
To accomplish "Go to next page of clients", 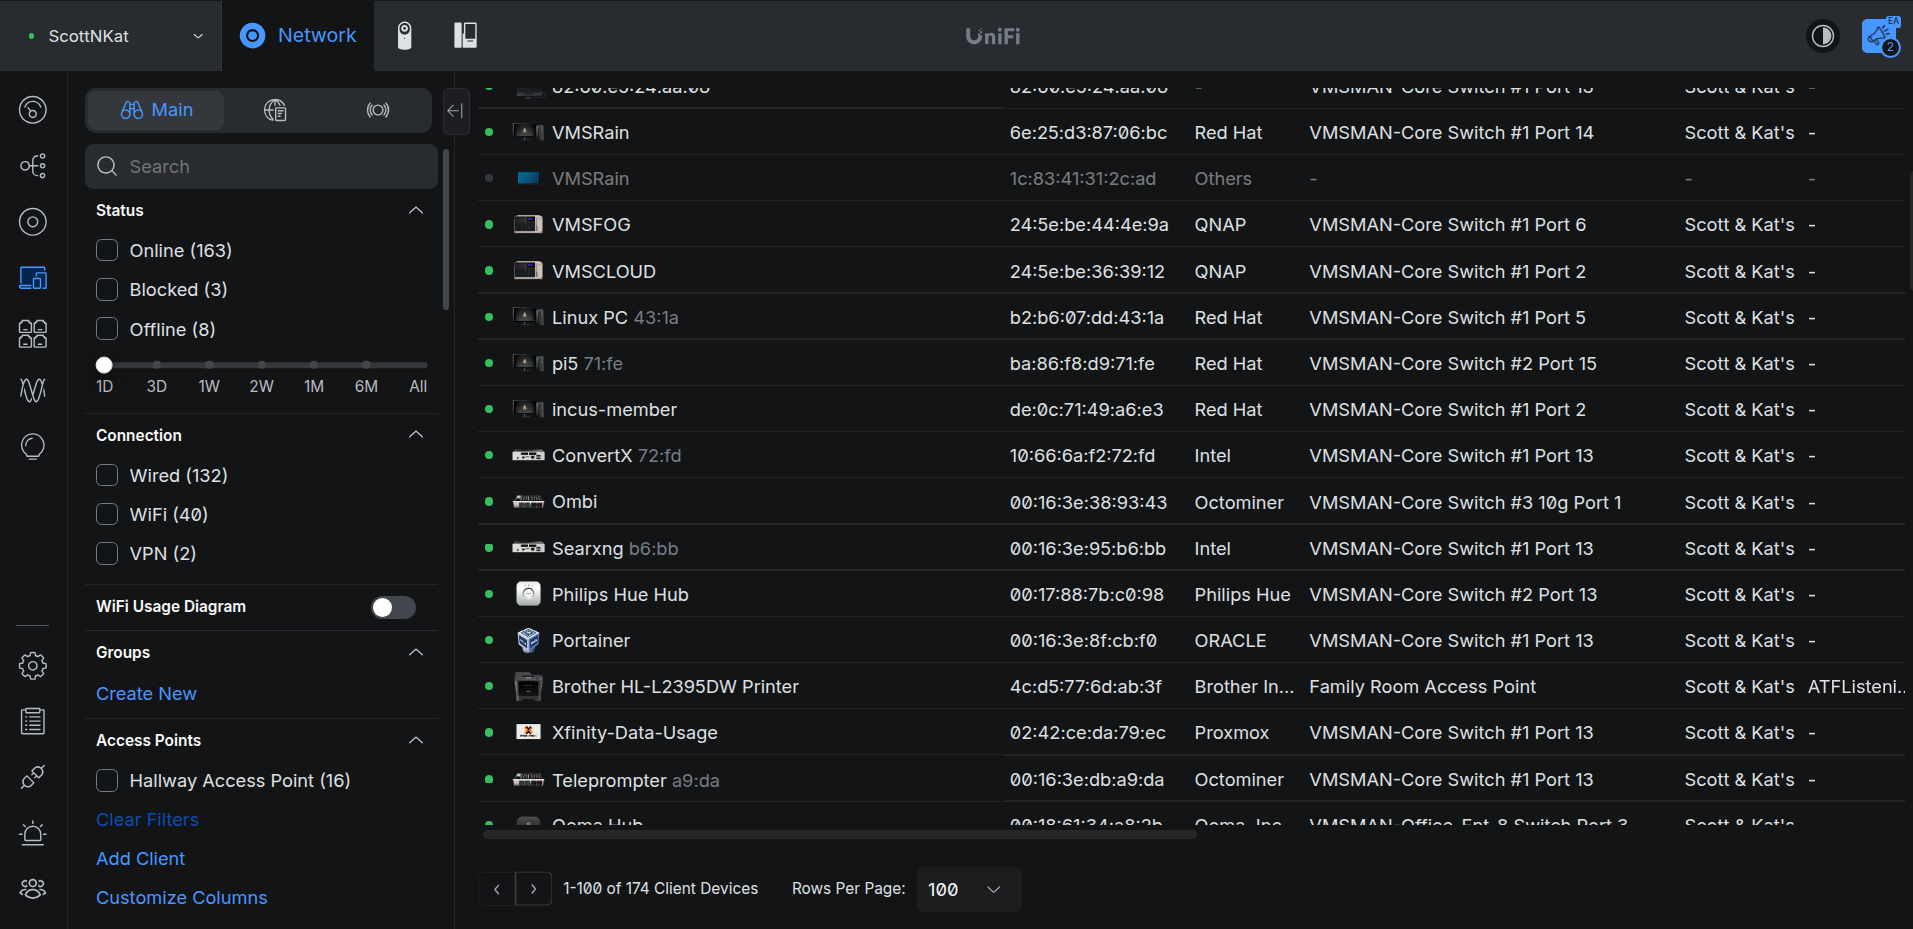I will [x=533, y=889].
